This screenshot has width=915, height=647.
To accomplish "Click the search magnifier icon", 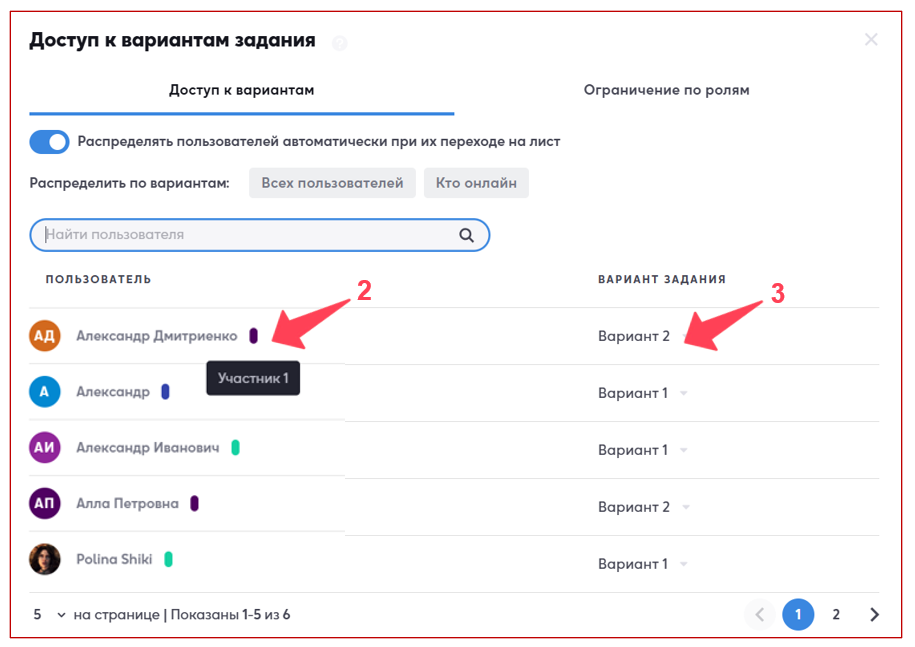I will [x=466, y=235].
